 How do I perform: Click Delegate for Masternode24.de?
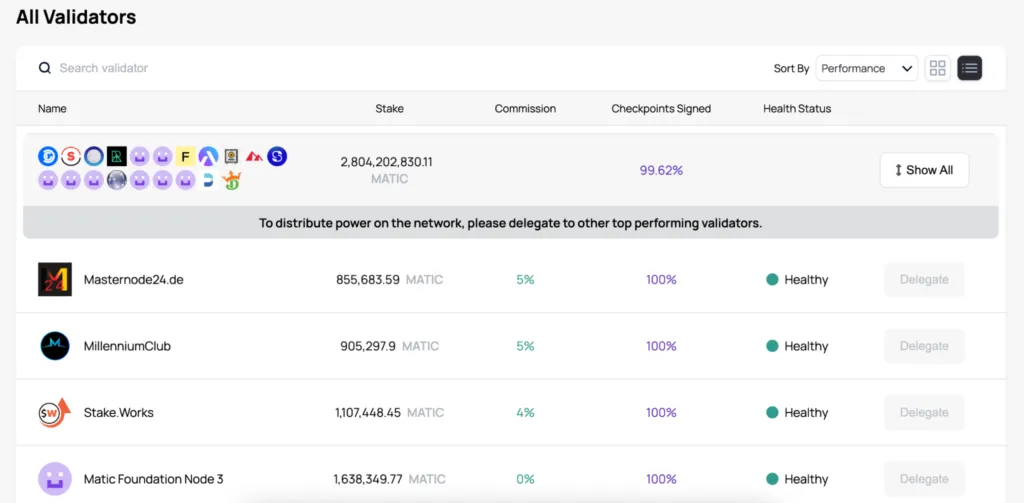pos(924,280)
